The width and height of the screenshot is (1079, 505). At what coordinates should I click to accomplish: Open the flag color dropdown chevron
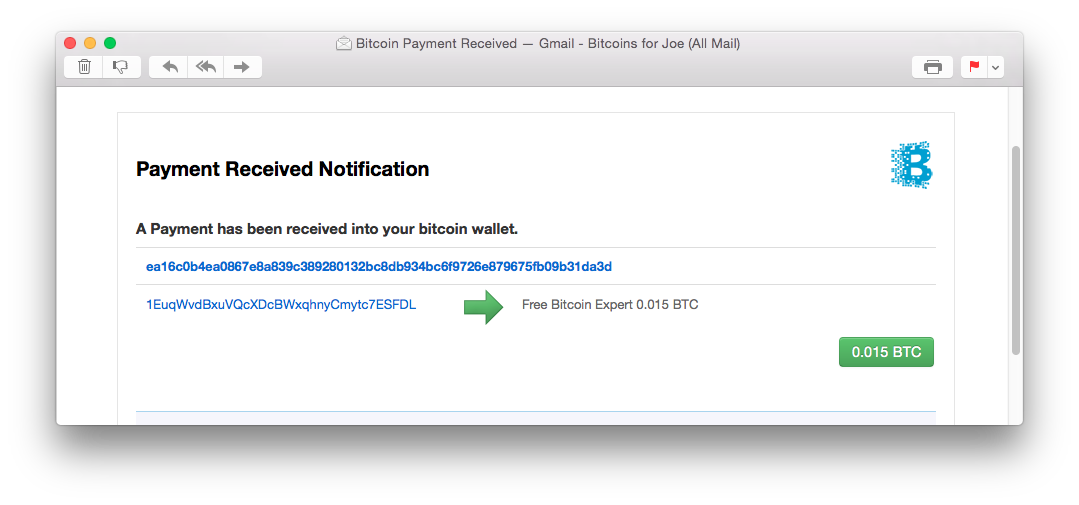pyautogui.click(x=995, y=67)
